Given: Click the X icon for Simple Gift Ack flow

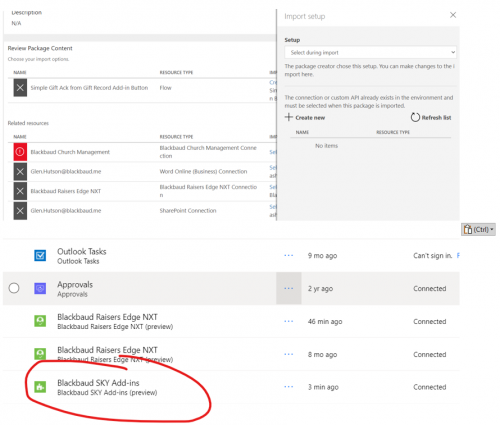Looking at the screenshot, I should coord(20,88).
